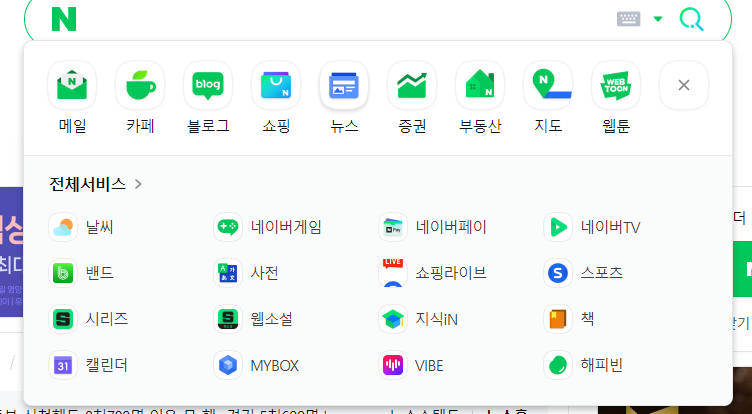Open the Calendar (캘린더) icon

(x=63, y=365)
